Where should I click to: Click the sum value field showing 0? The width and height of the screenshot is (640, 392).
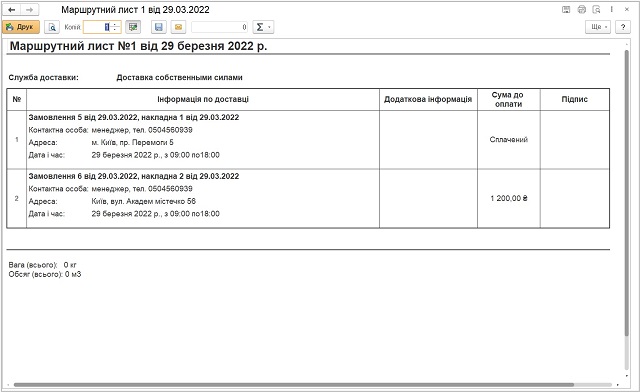[x=220, y=27]
